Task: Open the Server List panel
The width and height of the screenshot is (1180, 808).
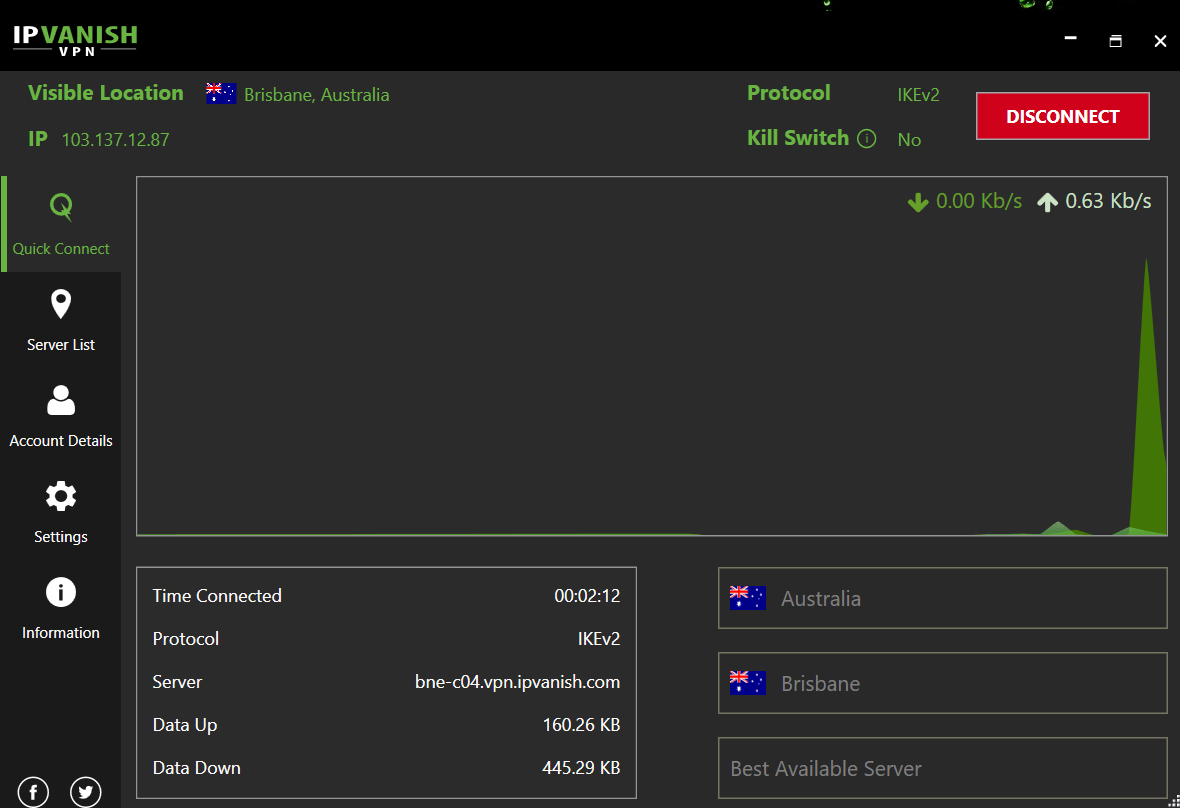Action: click(61, 303)
